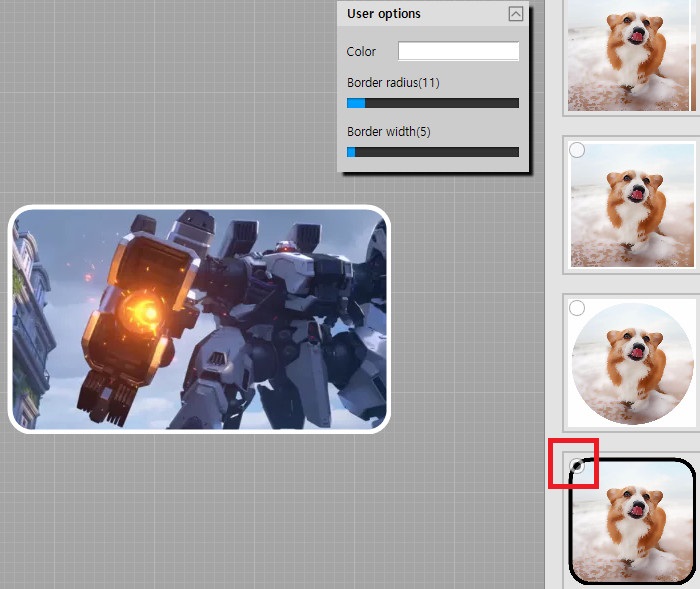This screenshot has width=700, height=589.
Task: Click the Border width(5) label
Action: (x=388, y=132)
